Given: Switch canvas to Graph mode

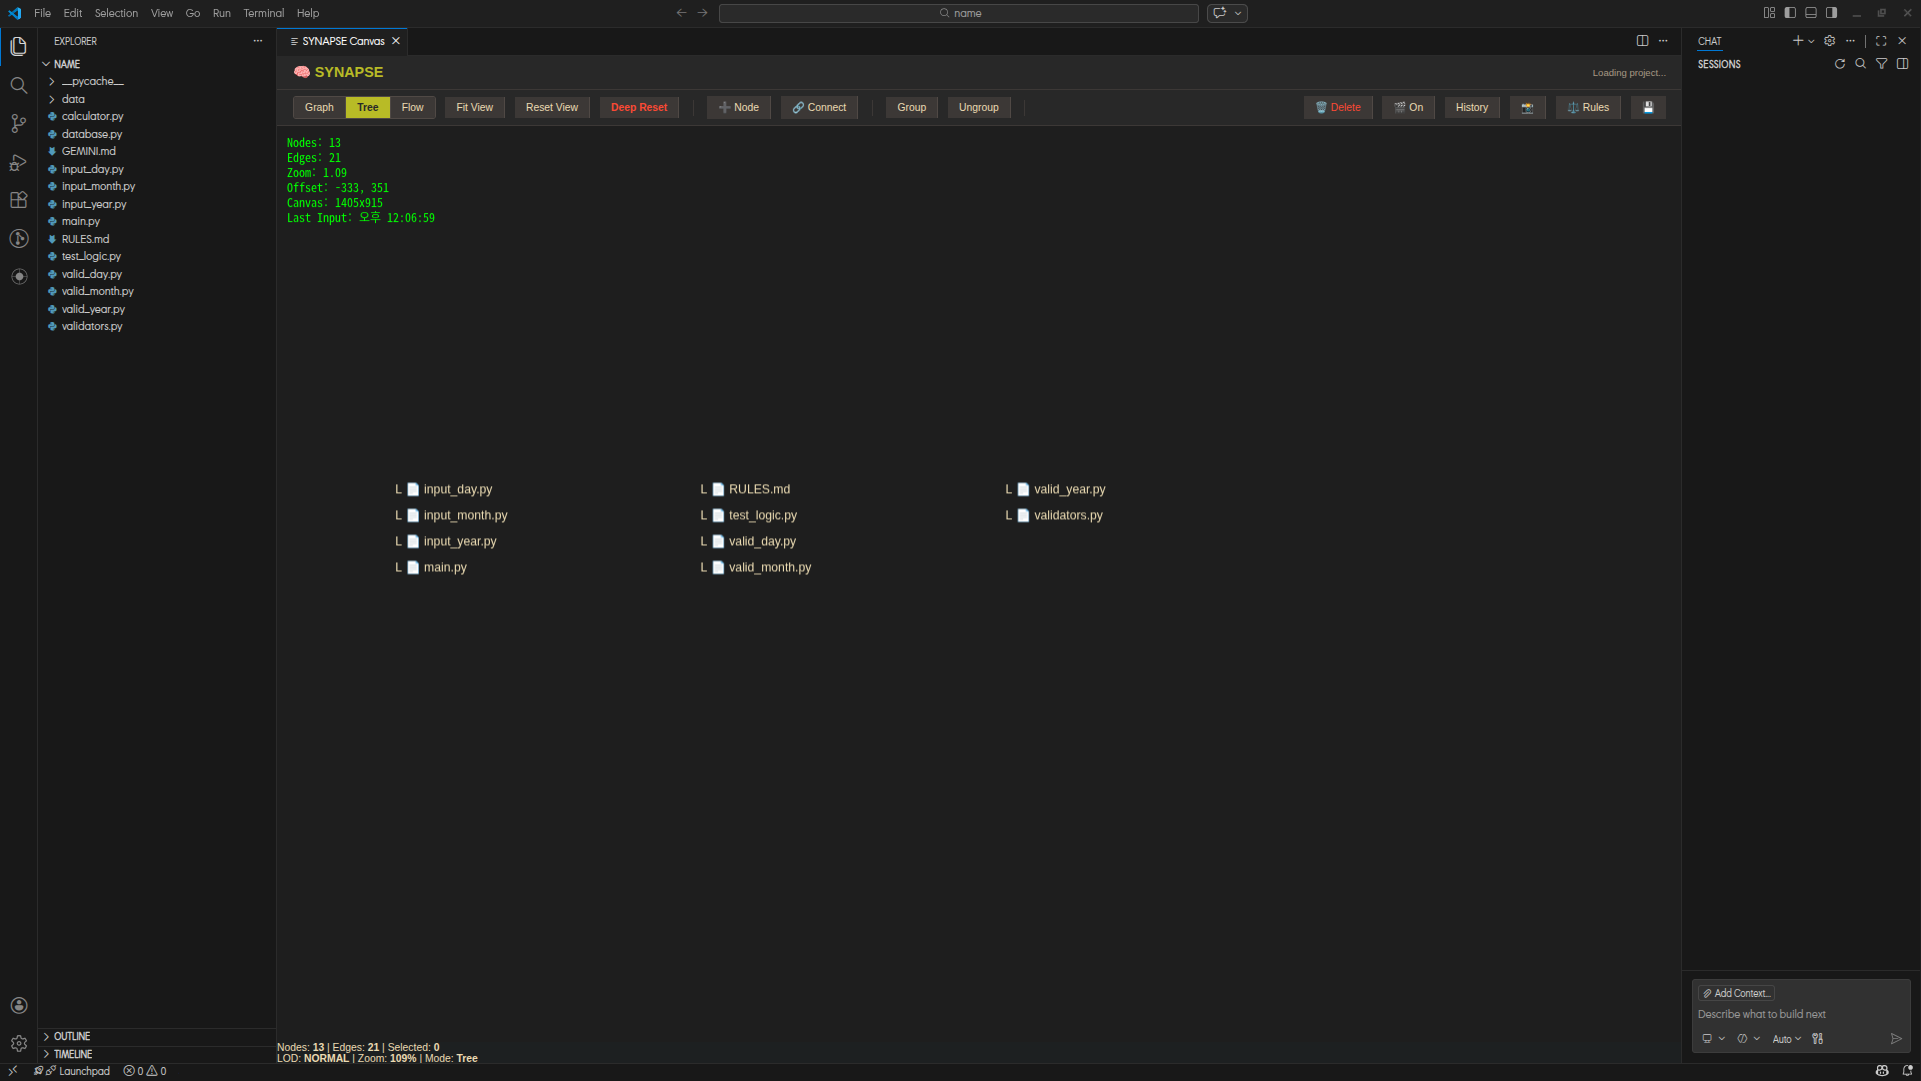Looking at the screenshot, I should tap(319, 108).
